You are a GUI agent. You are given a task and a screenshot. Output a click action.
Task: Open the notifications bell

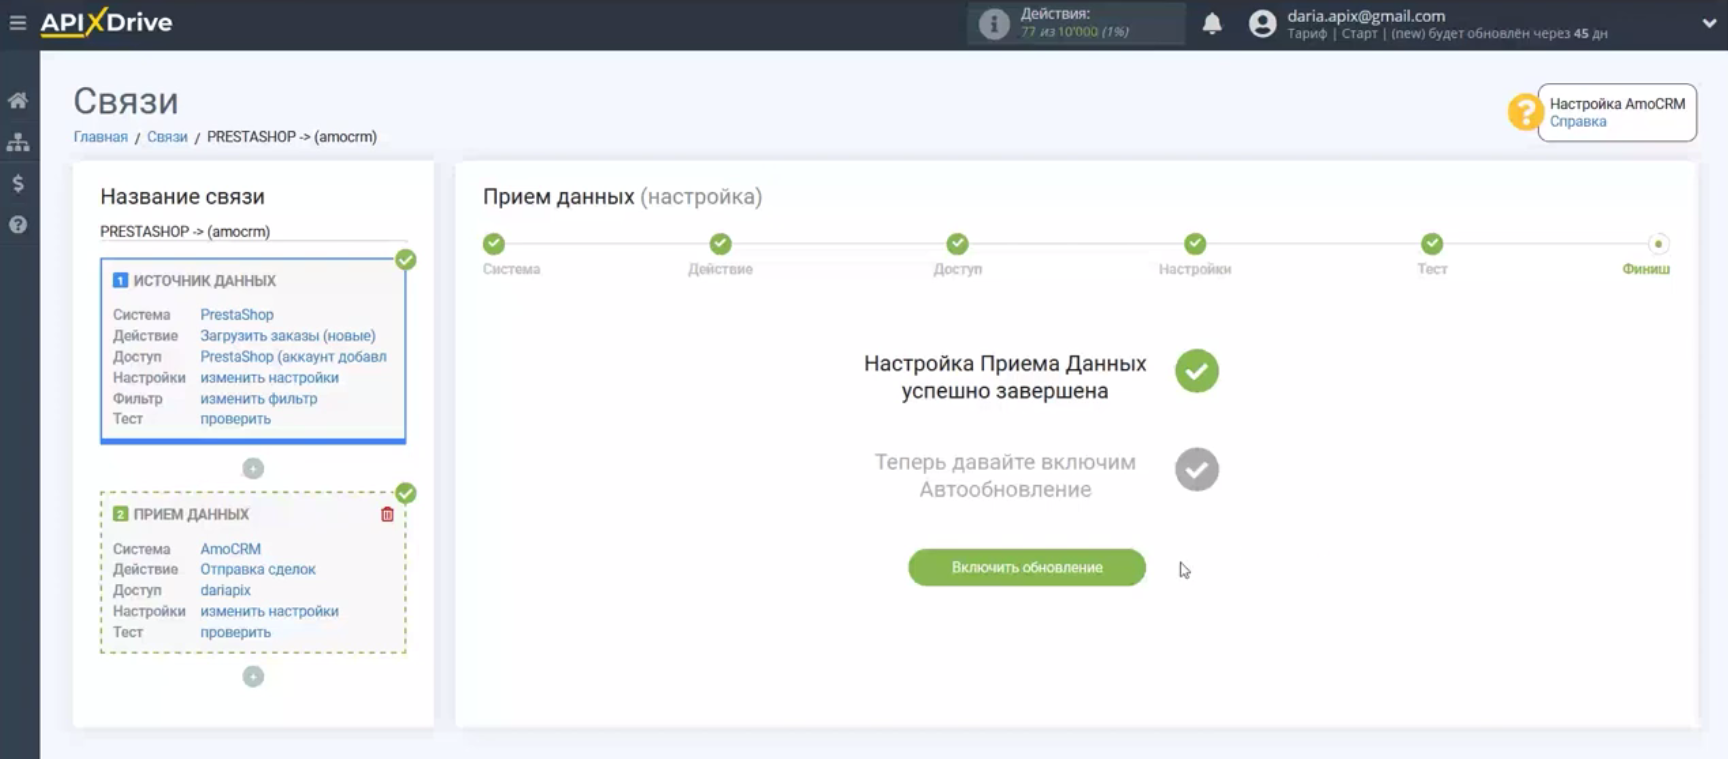(1212, 23)
